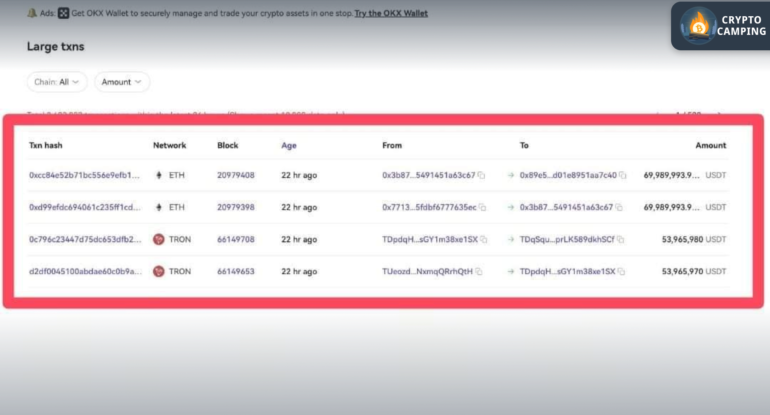
Task: Click the TRON network icon for block 66149708
Action: (x=158, y=240)
